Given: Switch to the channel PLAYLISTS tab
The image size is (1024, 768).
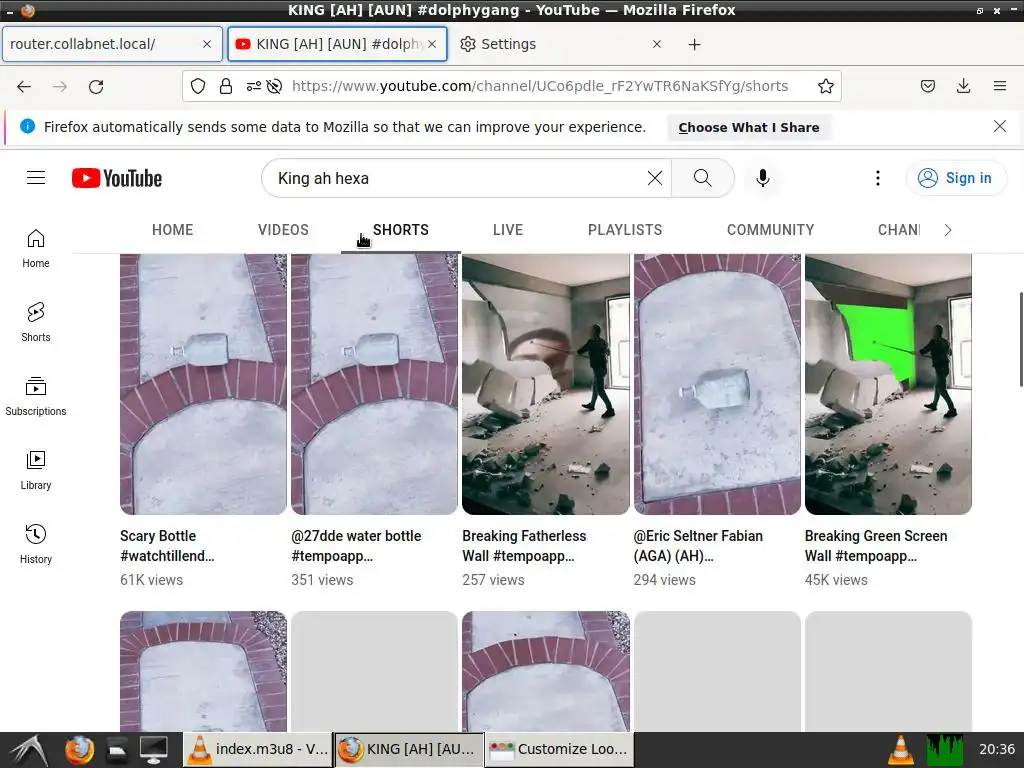Looking at the screenshot, I should pyautogui.click(x=625, y=230).
